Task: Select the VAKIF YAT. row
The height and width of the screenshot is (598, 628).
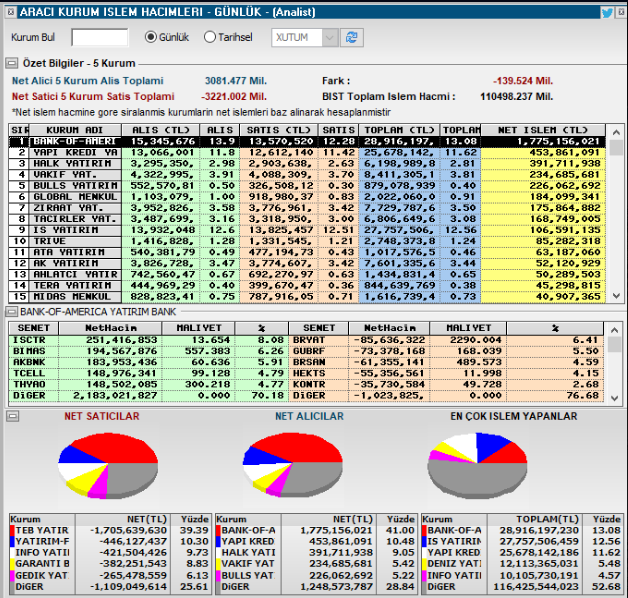Action: point(307,175)
